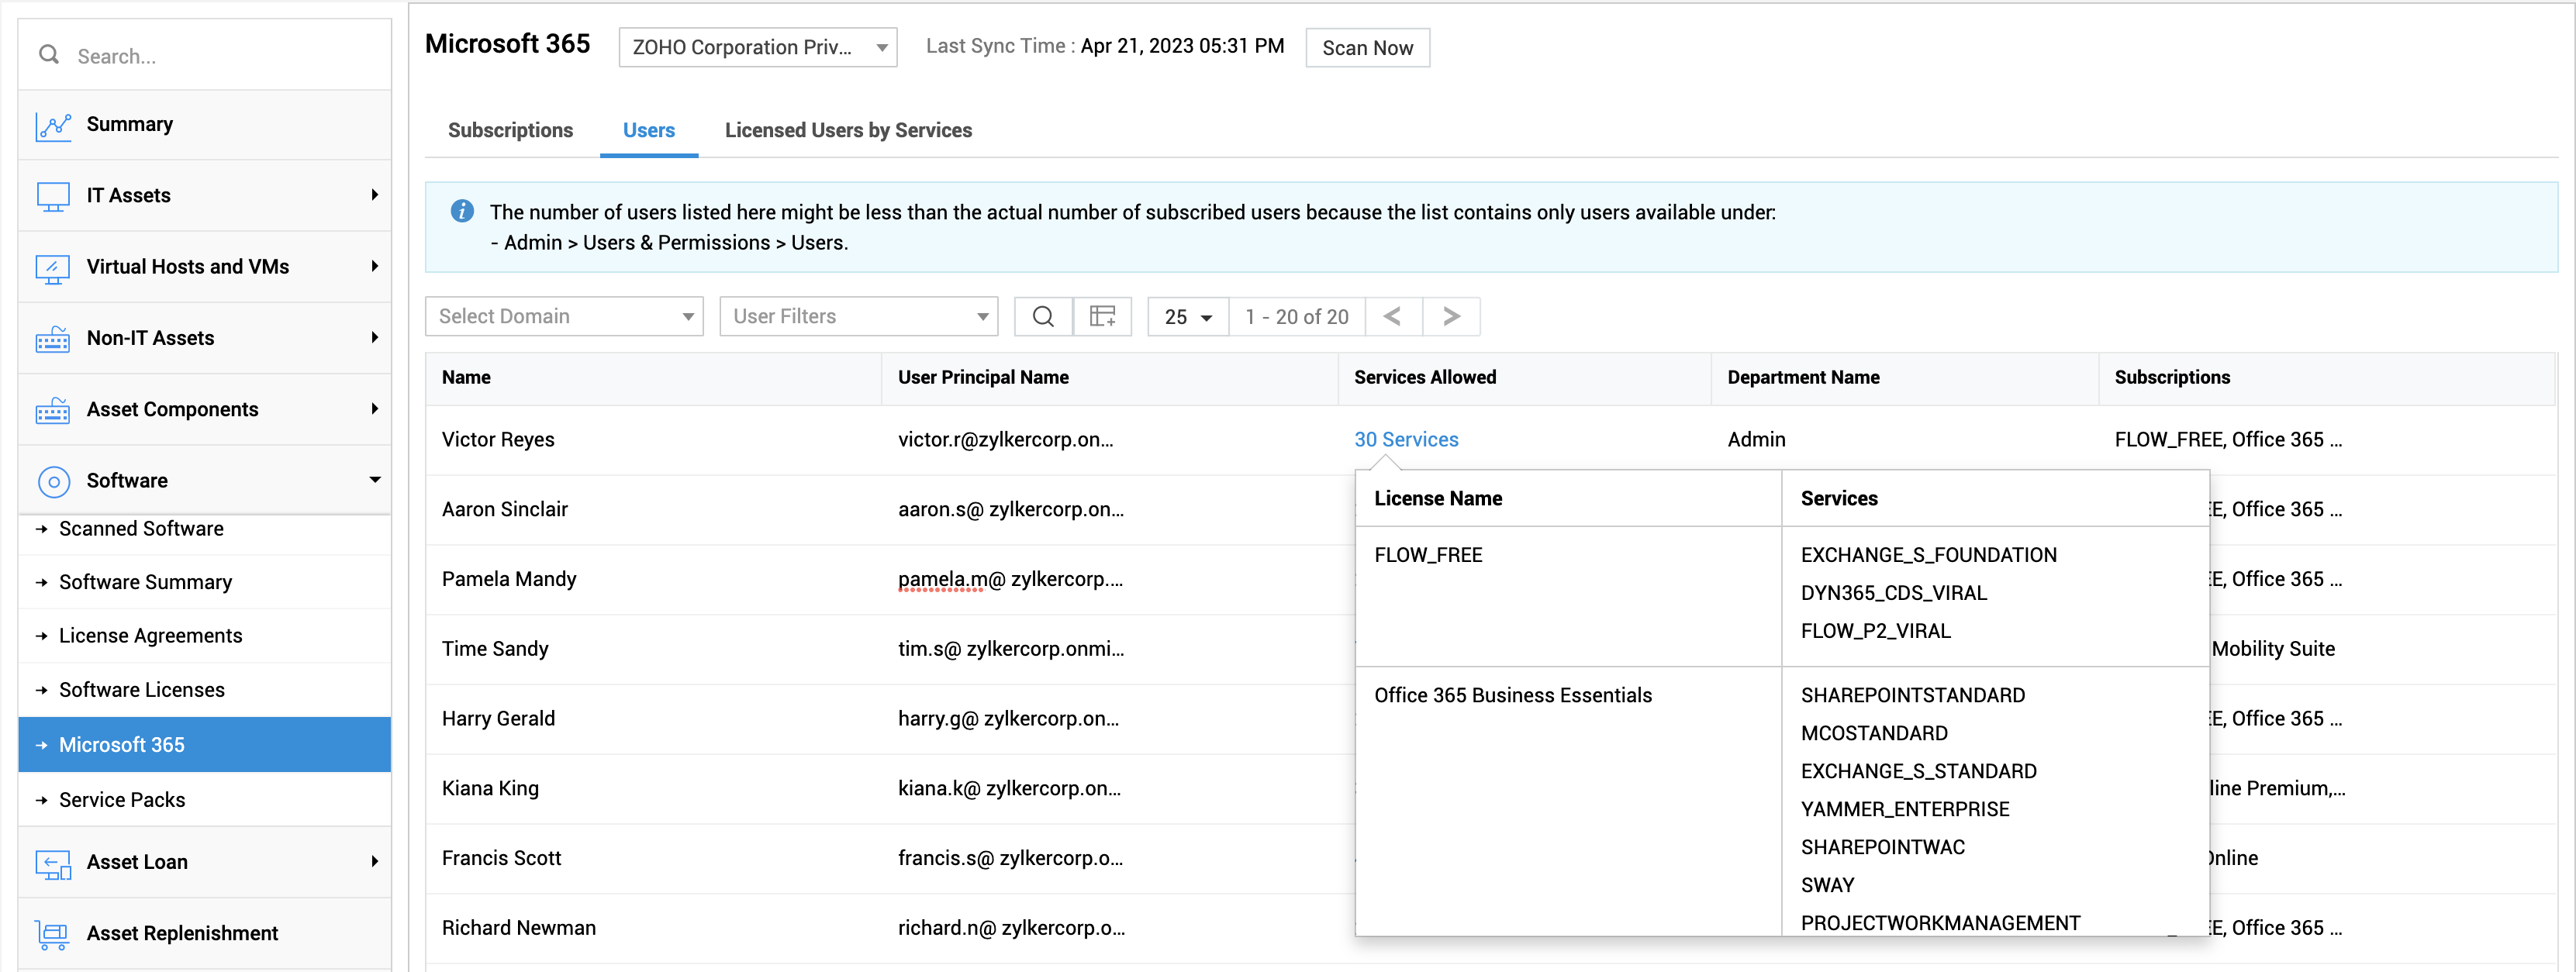Click the sidebar Search field
The image size is (2576, 972).
pos(220,56)
